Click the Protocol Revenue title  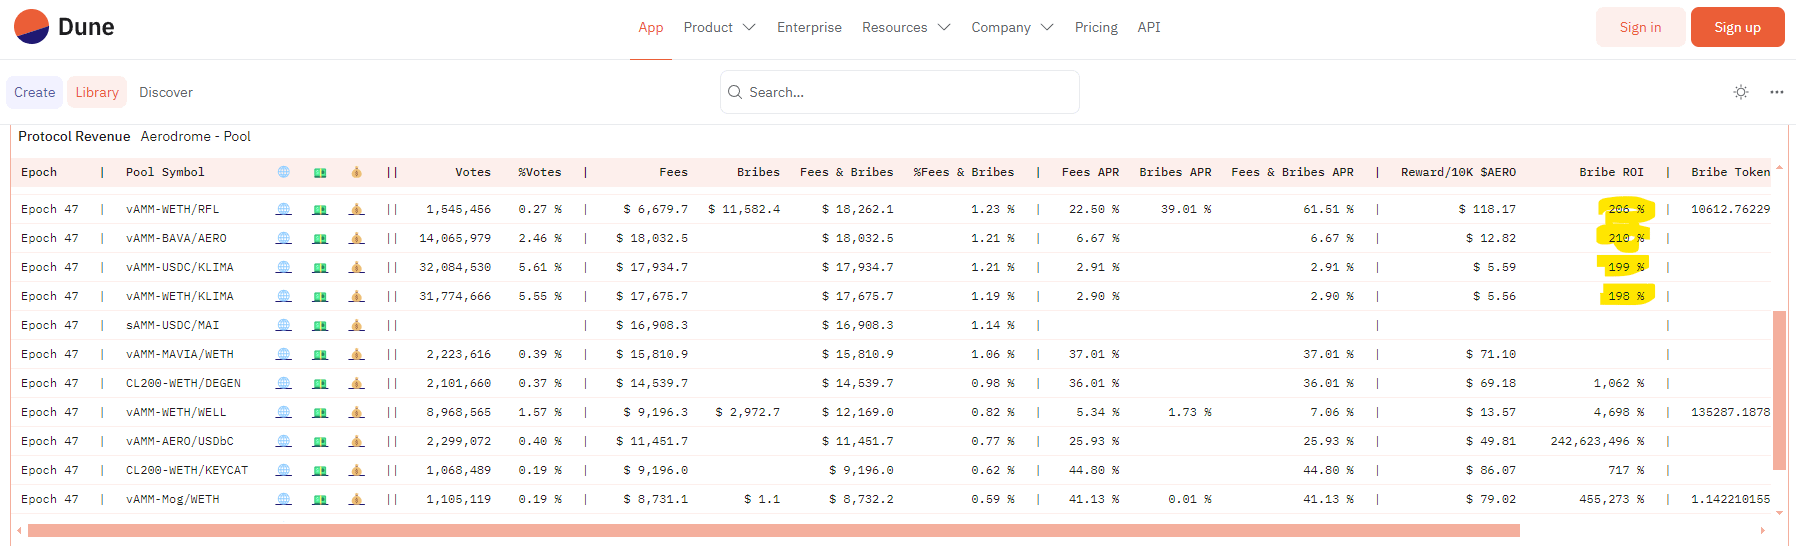(74, 136)
